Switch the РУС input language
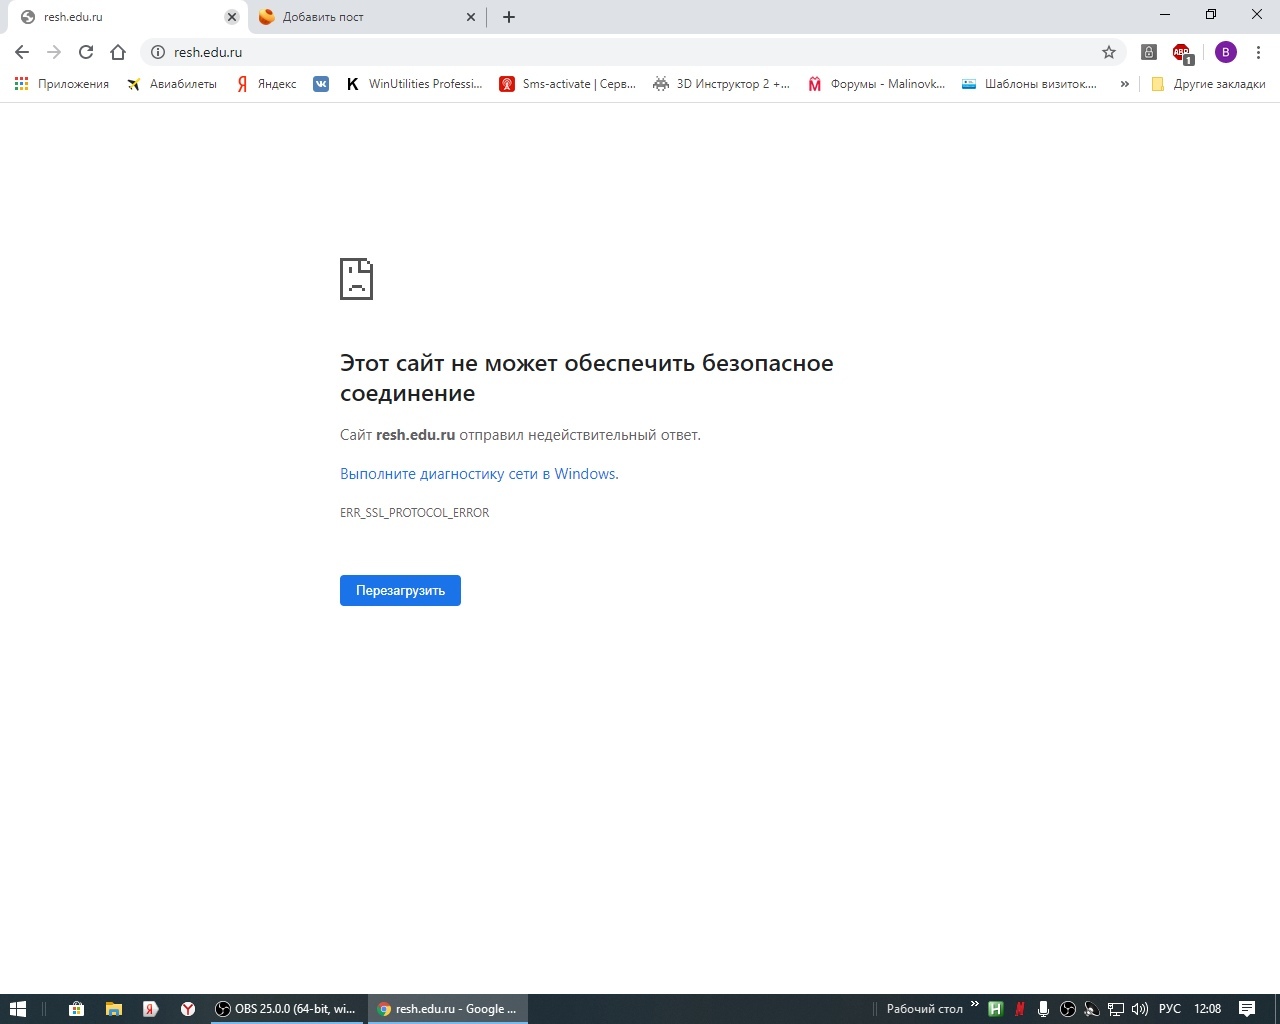1280x1024 pixels. [1170, 1009]
